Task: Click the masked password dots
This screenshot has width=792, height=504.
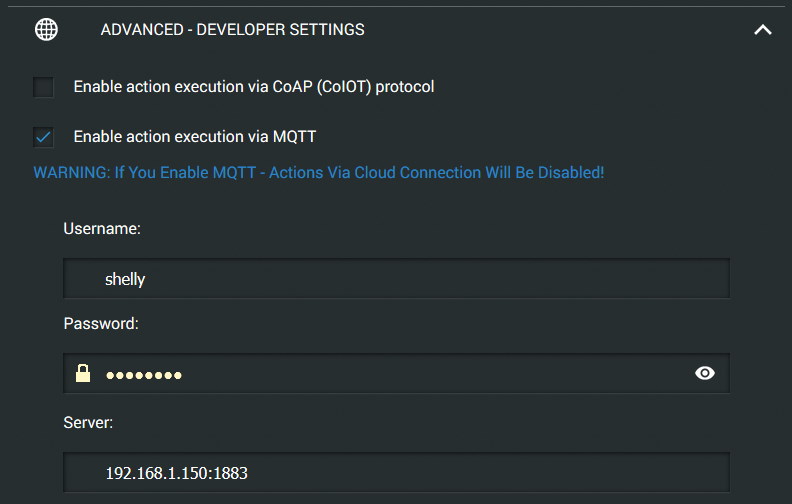Action: 144,375
